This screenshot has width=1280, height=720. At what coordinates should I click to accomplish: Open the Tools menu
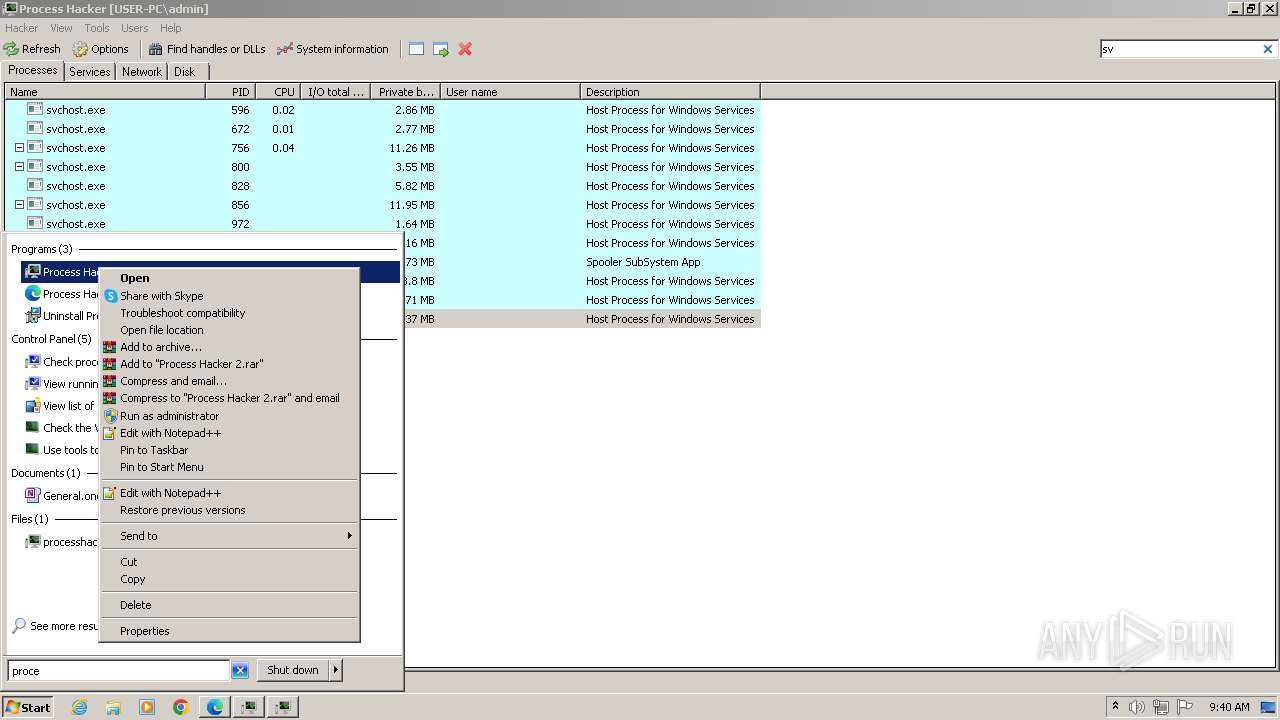pyautogui.click(x=97, y=28)
